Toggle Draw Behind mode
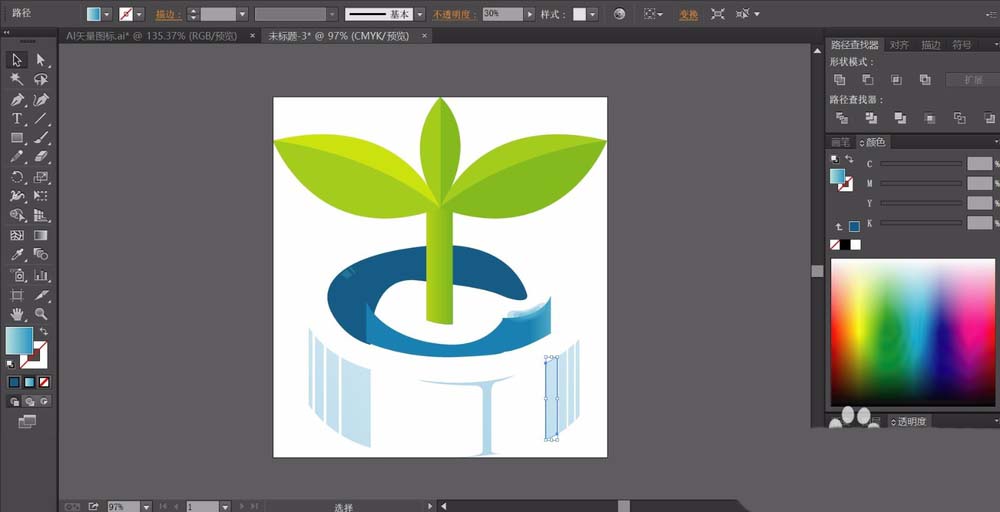This screenshot has height=512, width=1000. (29, 402)
